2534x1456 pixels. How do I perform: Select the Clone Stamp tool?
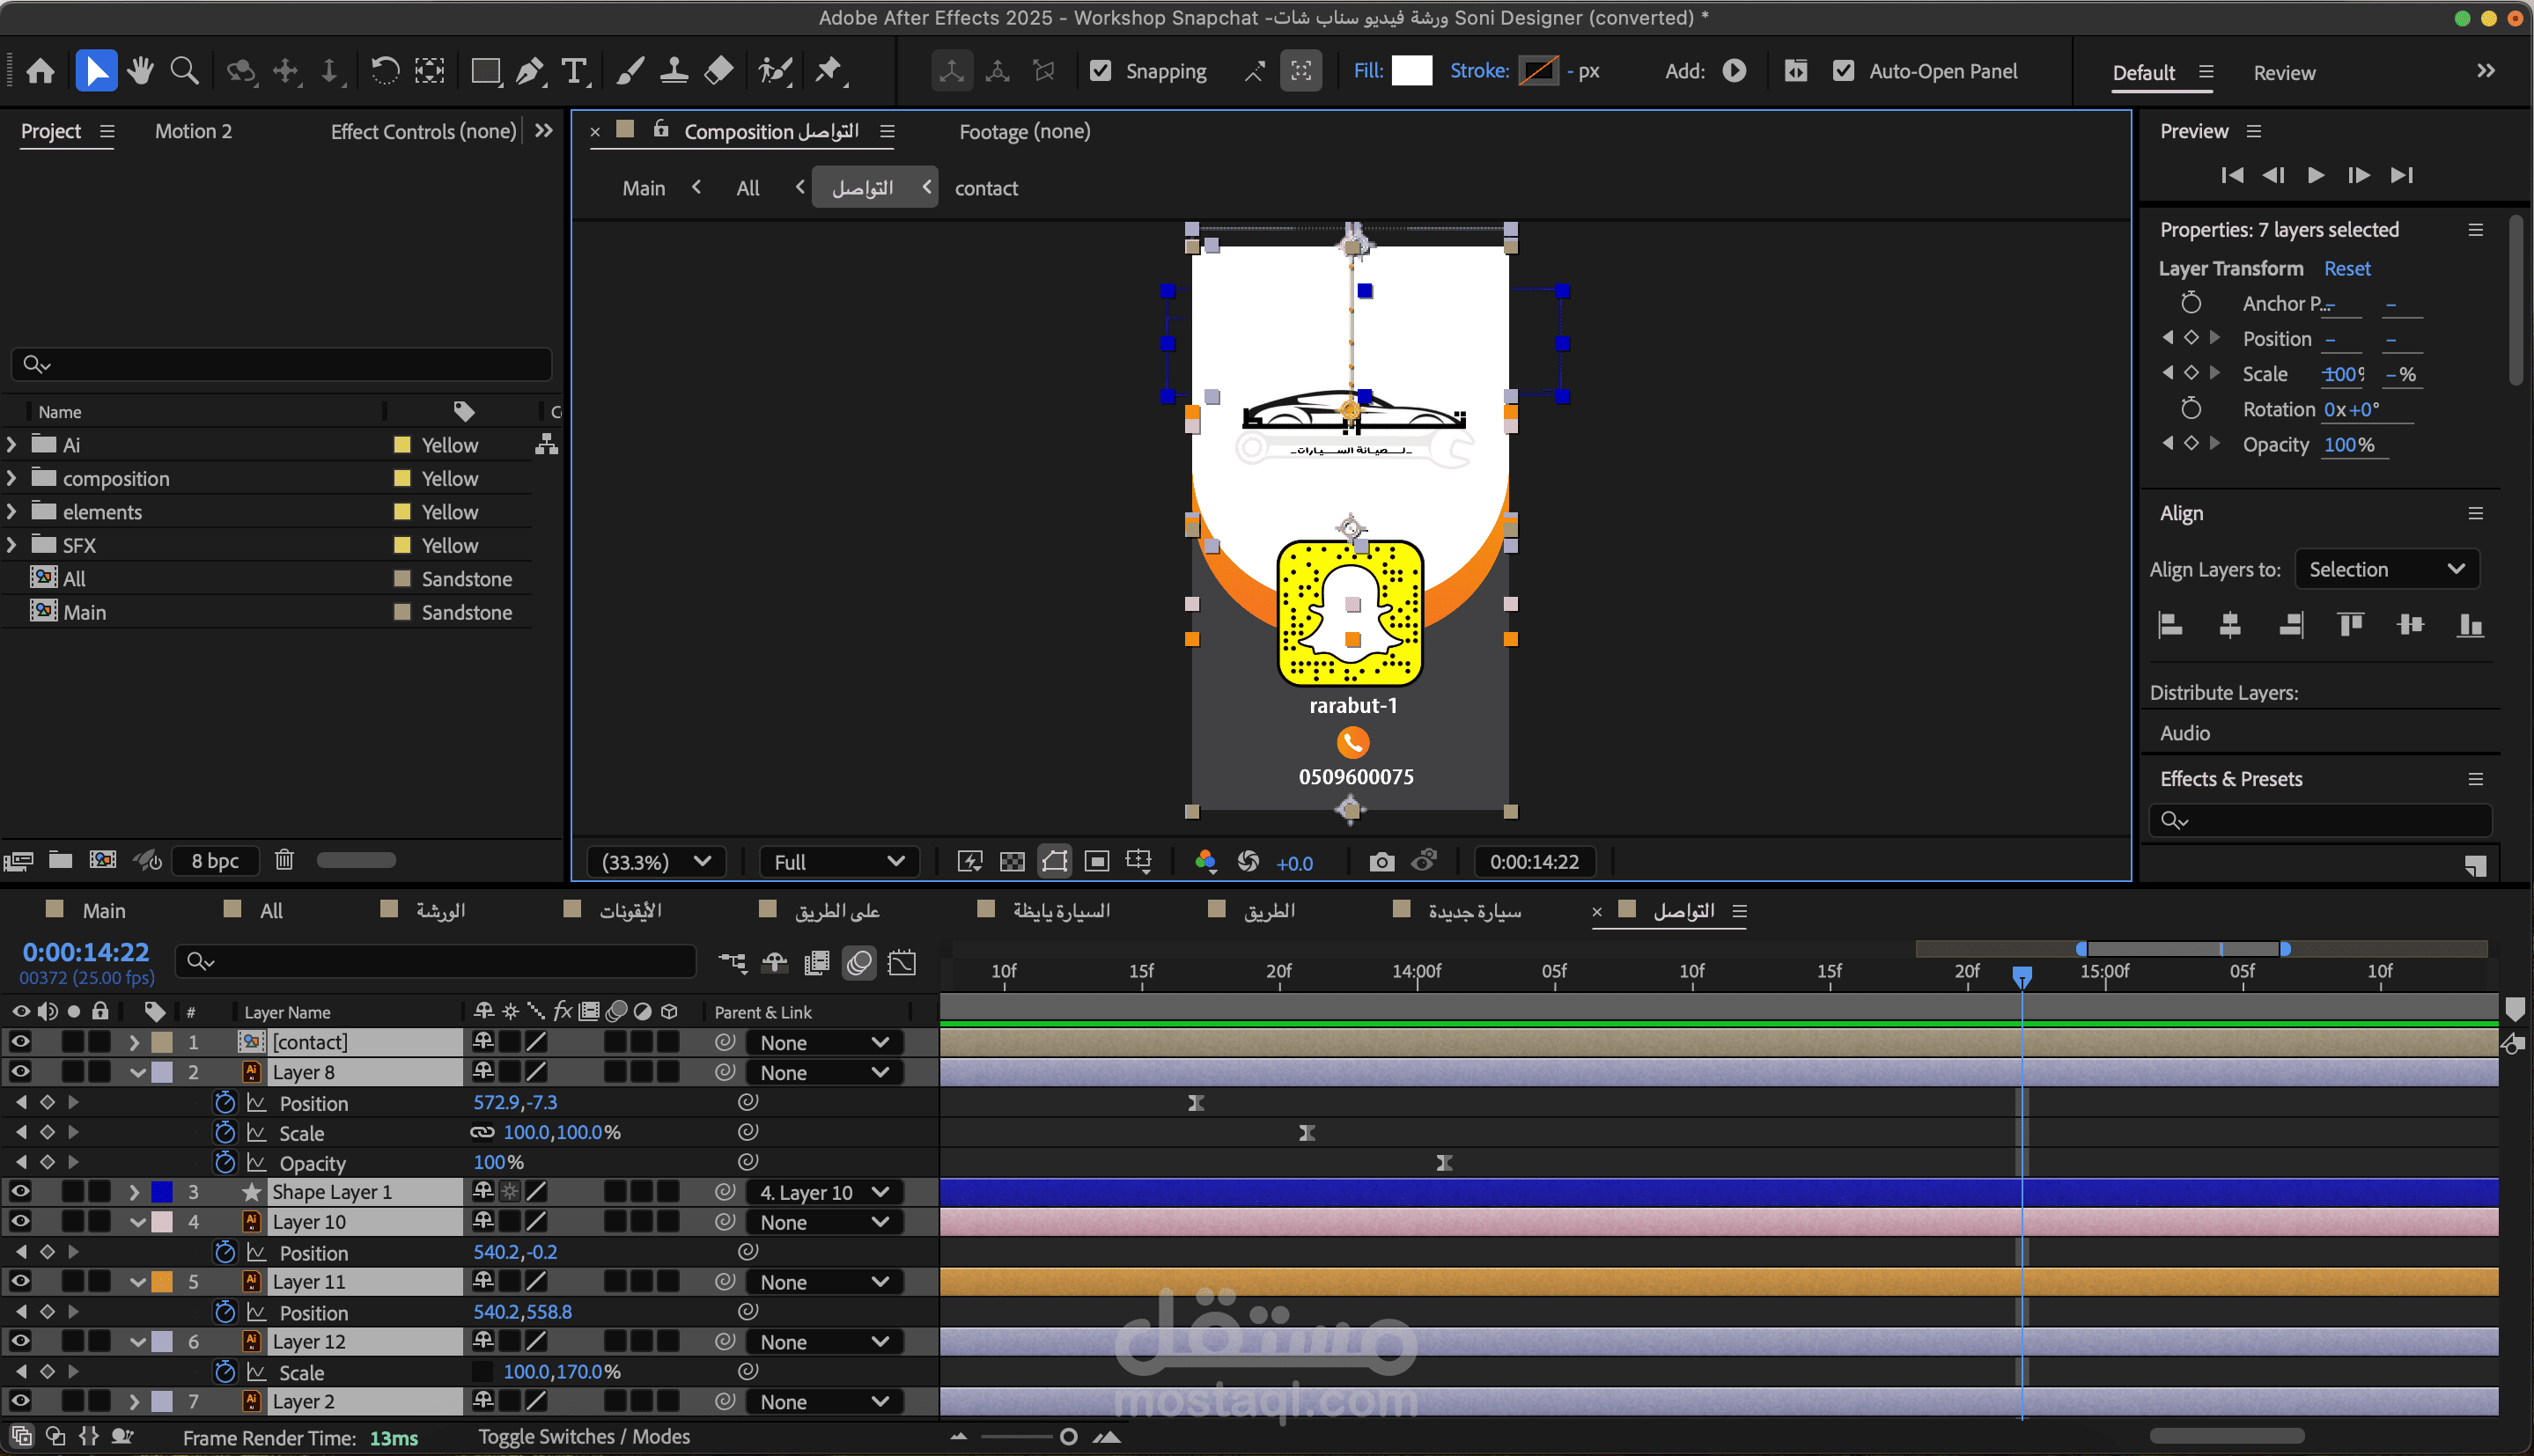(x=674, y=71)
